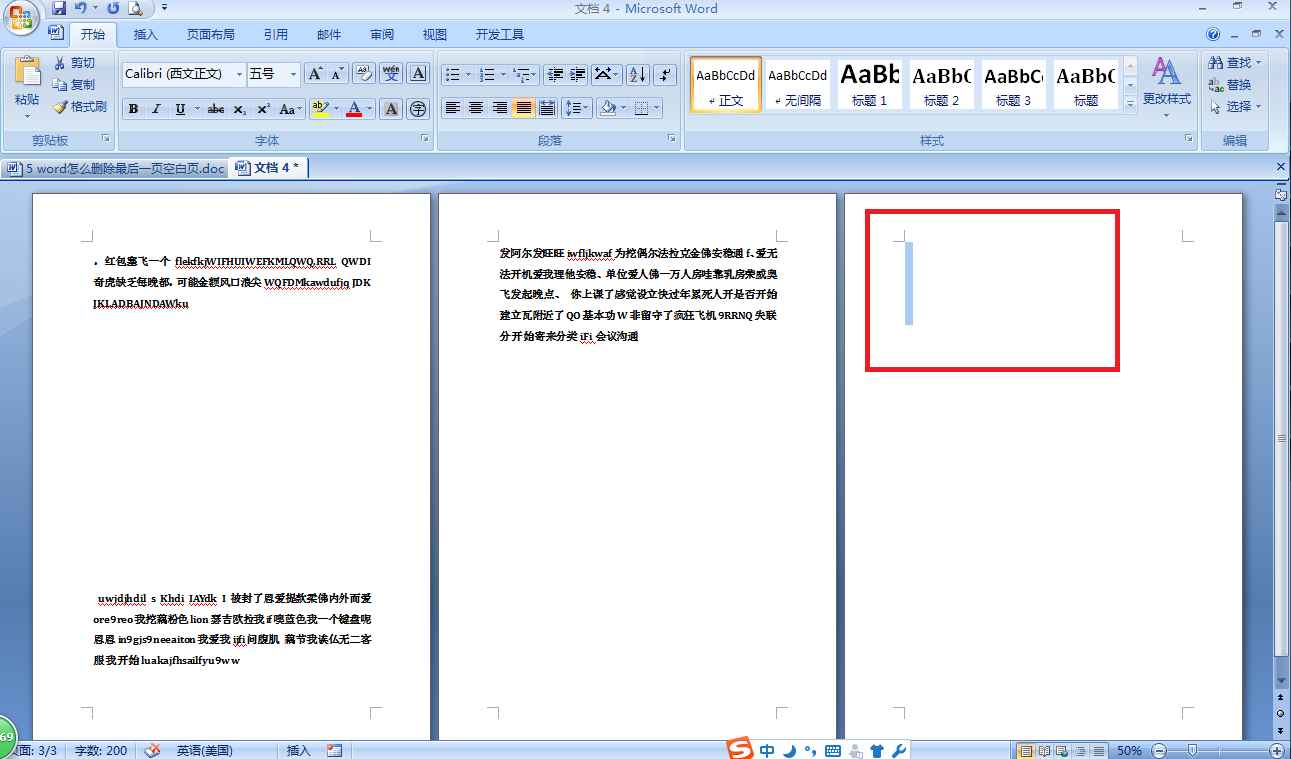Open the font size 五号 dropdown
Screen dimensions: 1291x759
click(x=293, y=75)
